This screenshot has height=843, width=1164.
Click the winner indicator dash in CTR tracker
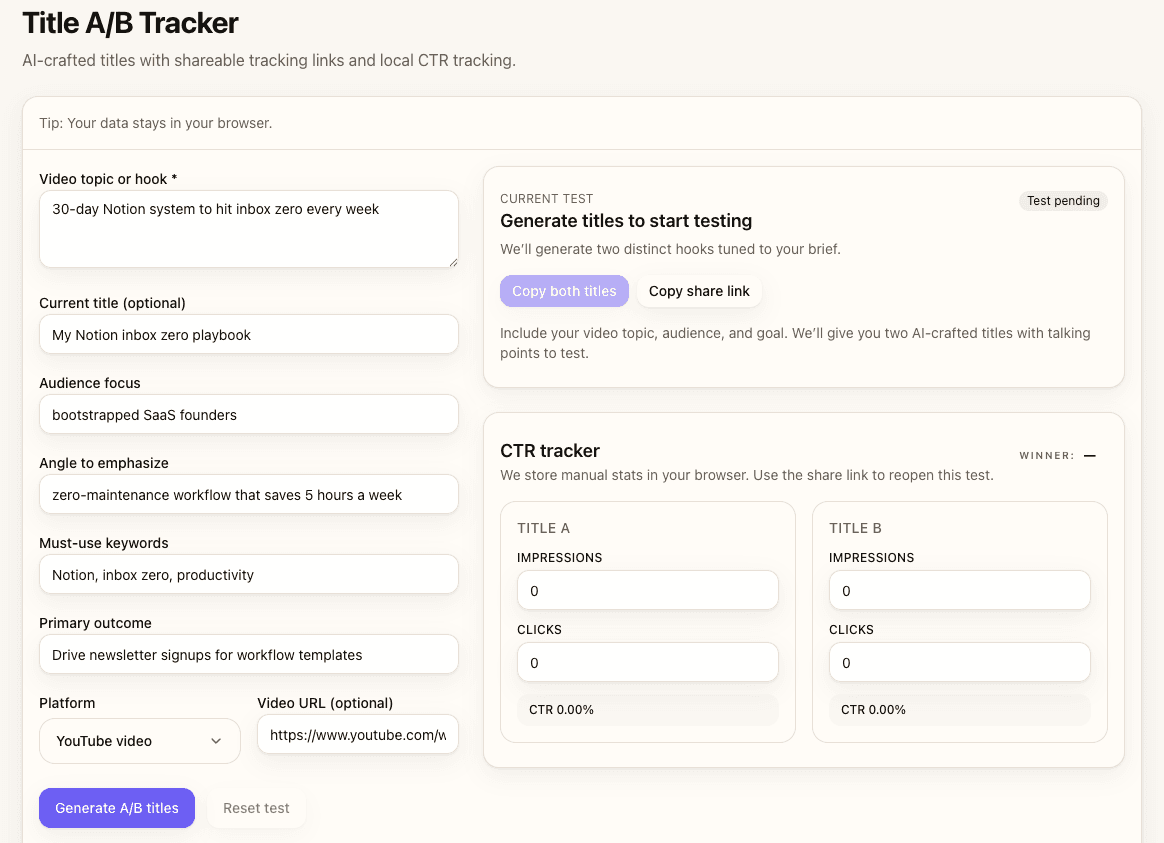click(1090, 455)
